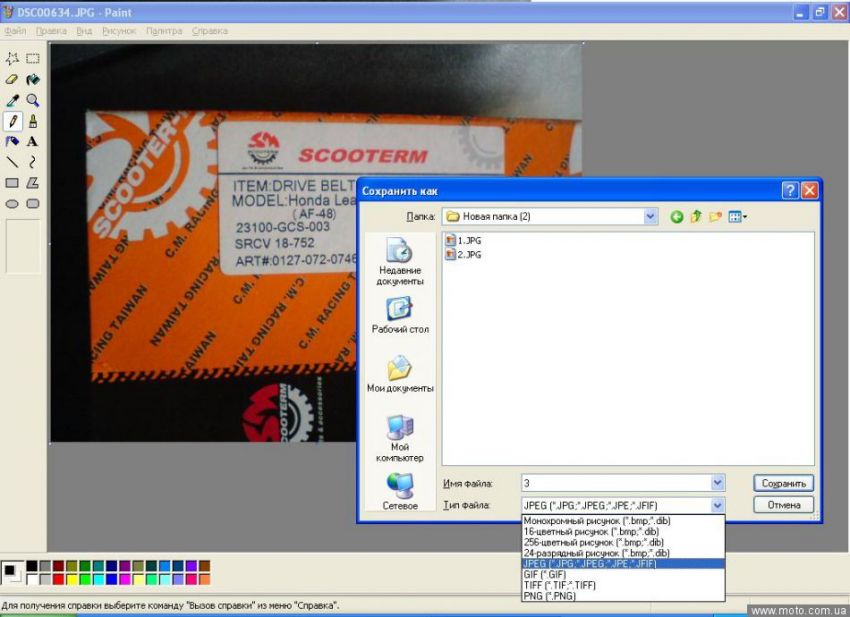Screen dimensions: 850x617
Task: Select the Ellipse tool
Action: [x=12, y=204]
